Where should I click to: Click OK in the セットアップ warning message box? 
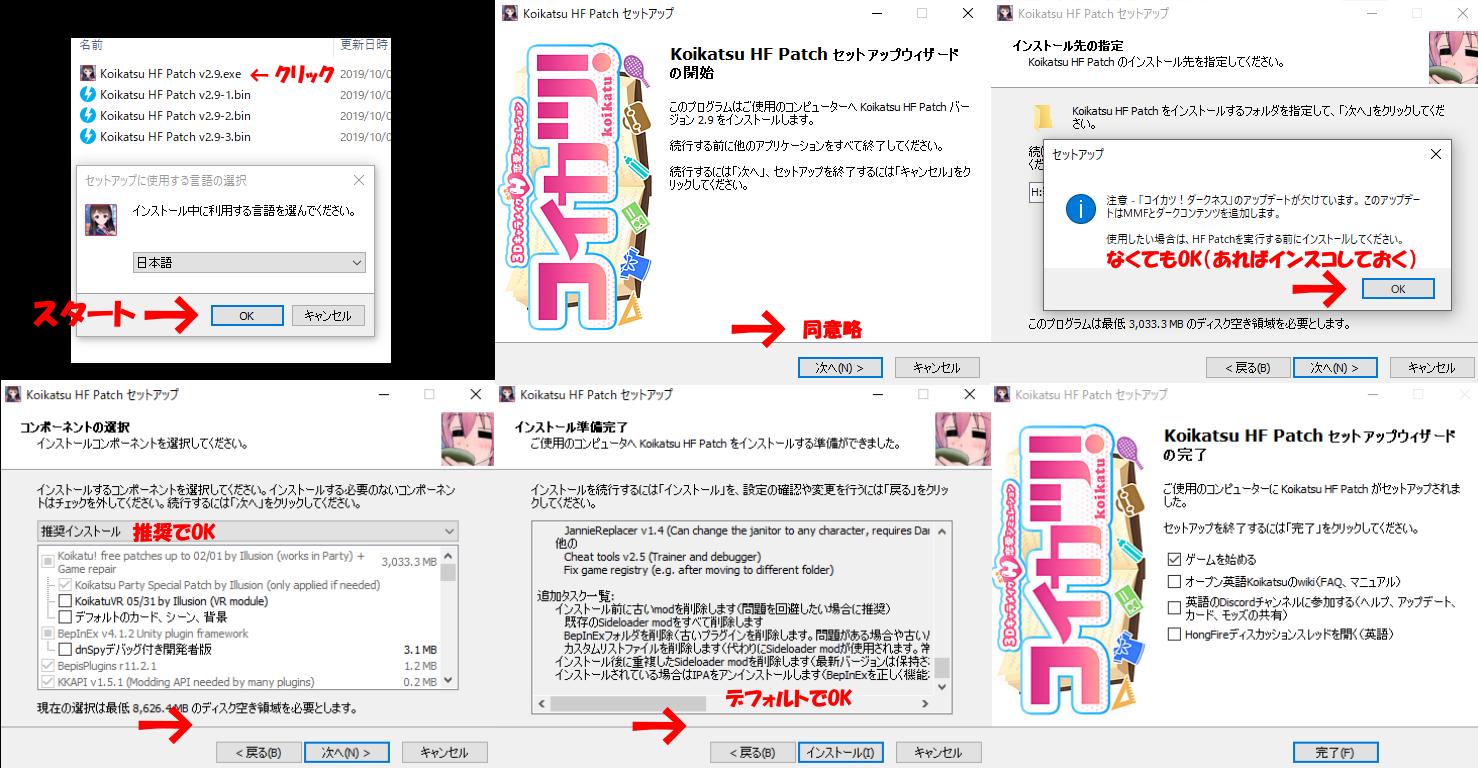pos(1398,288)
